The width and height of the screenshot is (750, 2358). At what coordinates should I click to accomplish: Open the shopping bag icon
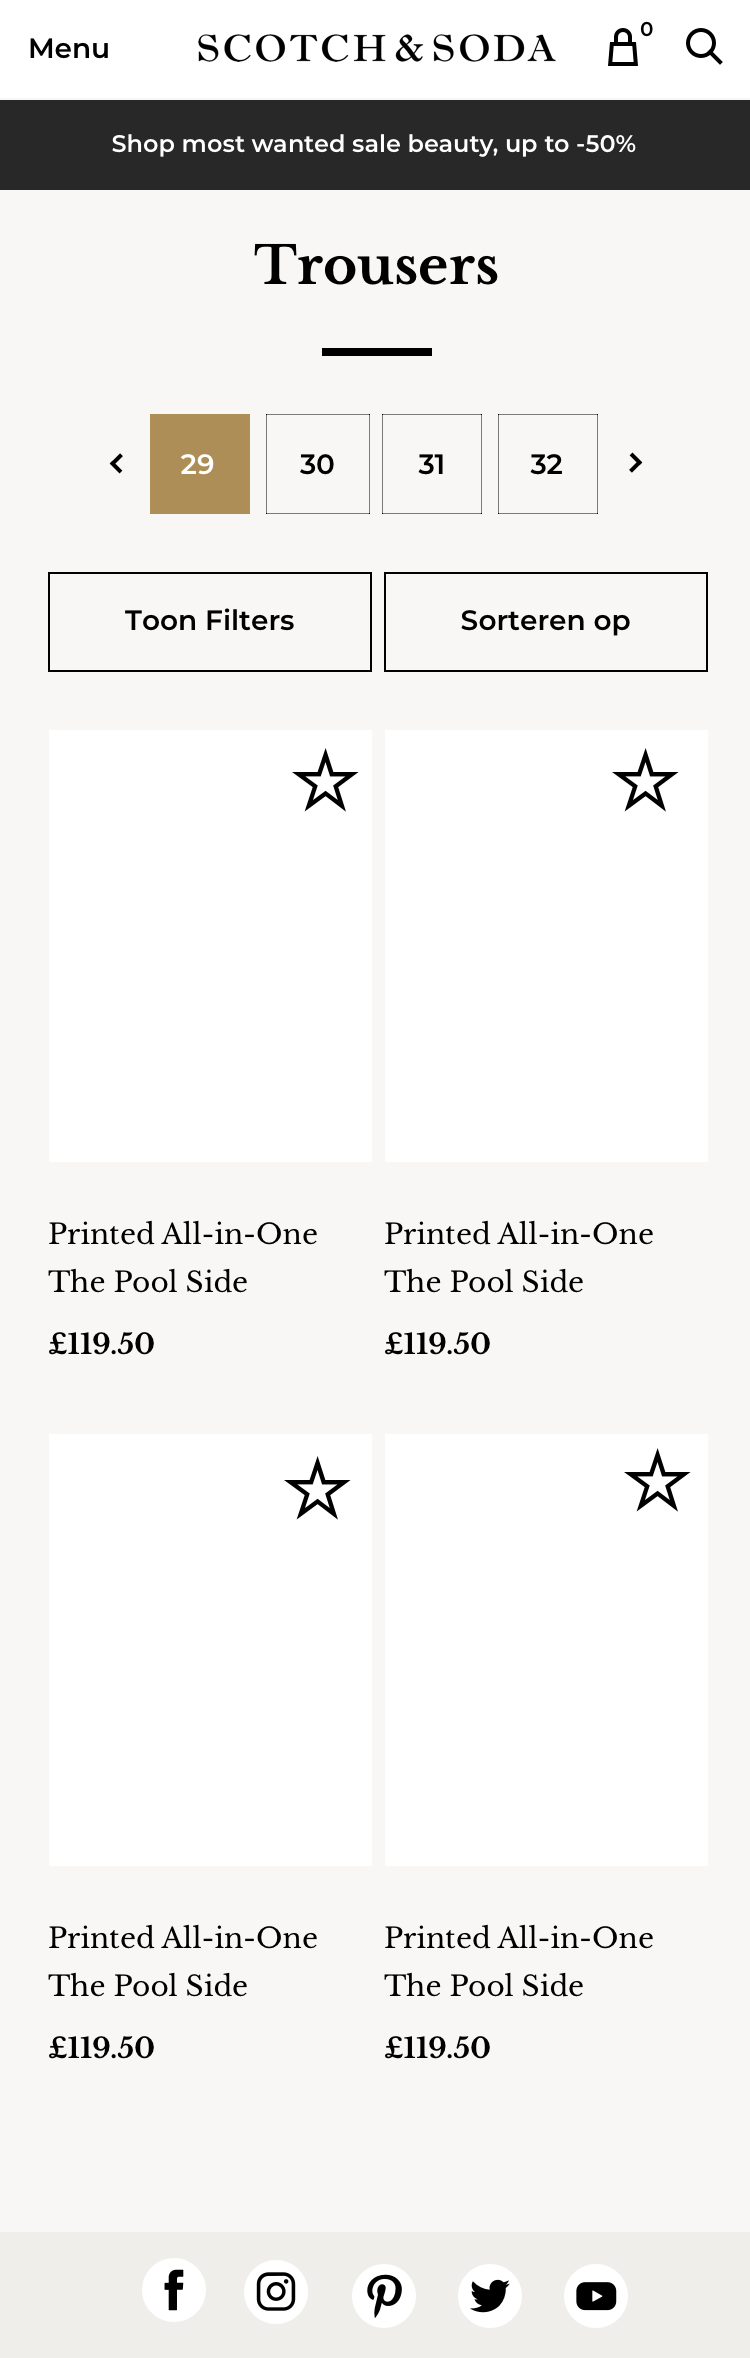point(624,47)
